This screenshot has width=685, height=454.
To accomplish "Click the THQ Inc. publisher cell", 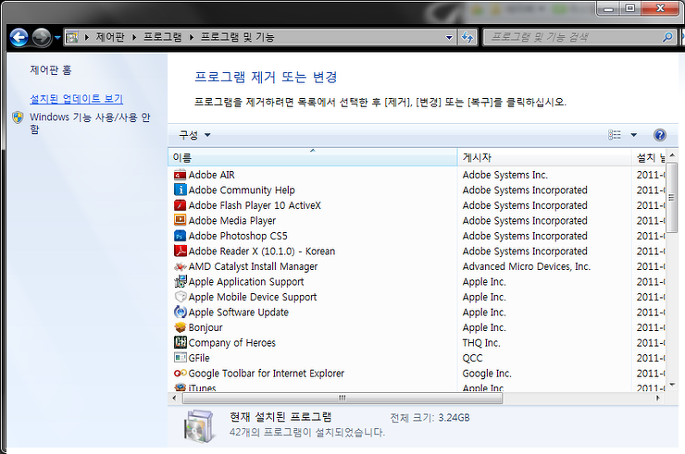I will point(481,343).
